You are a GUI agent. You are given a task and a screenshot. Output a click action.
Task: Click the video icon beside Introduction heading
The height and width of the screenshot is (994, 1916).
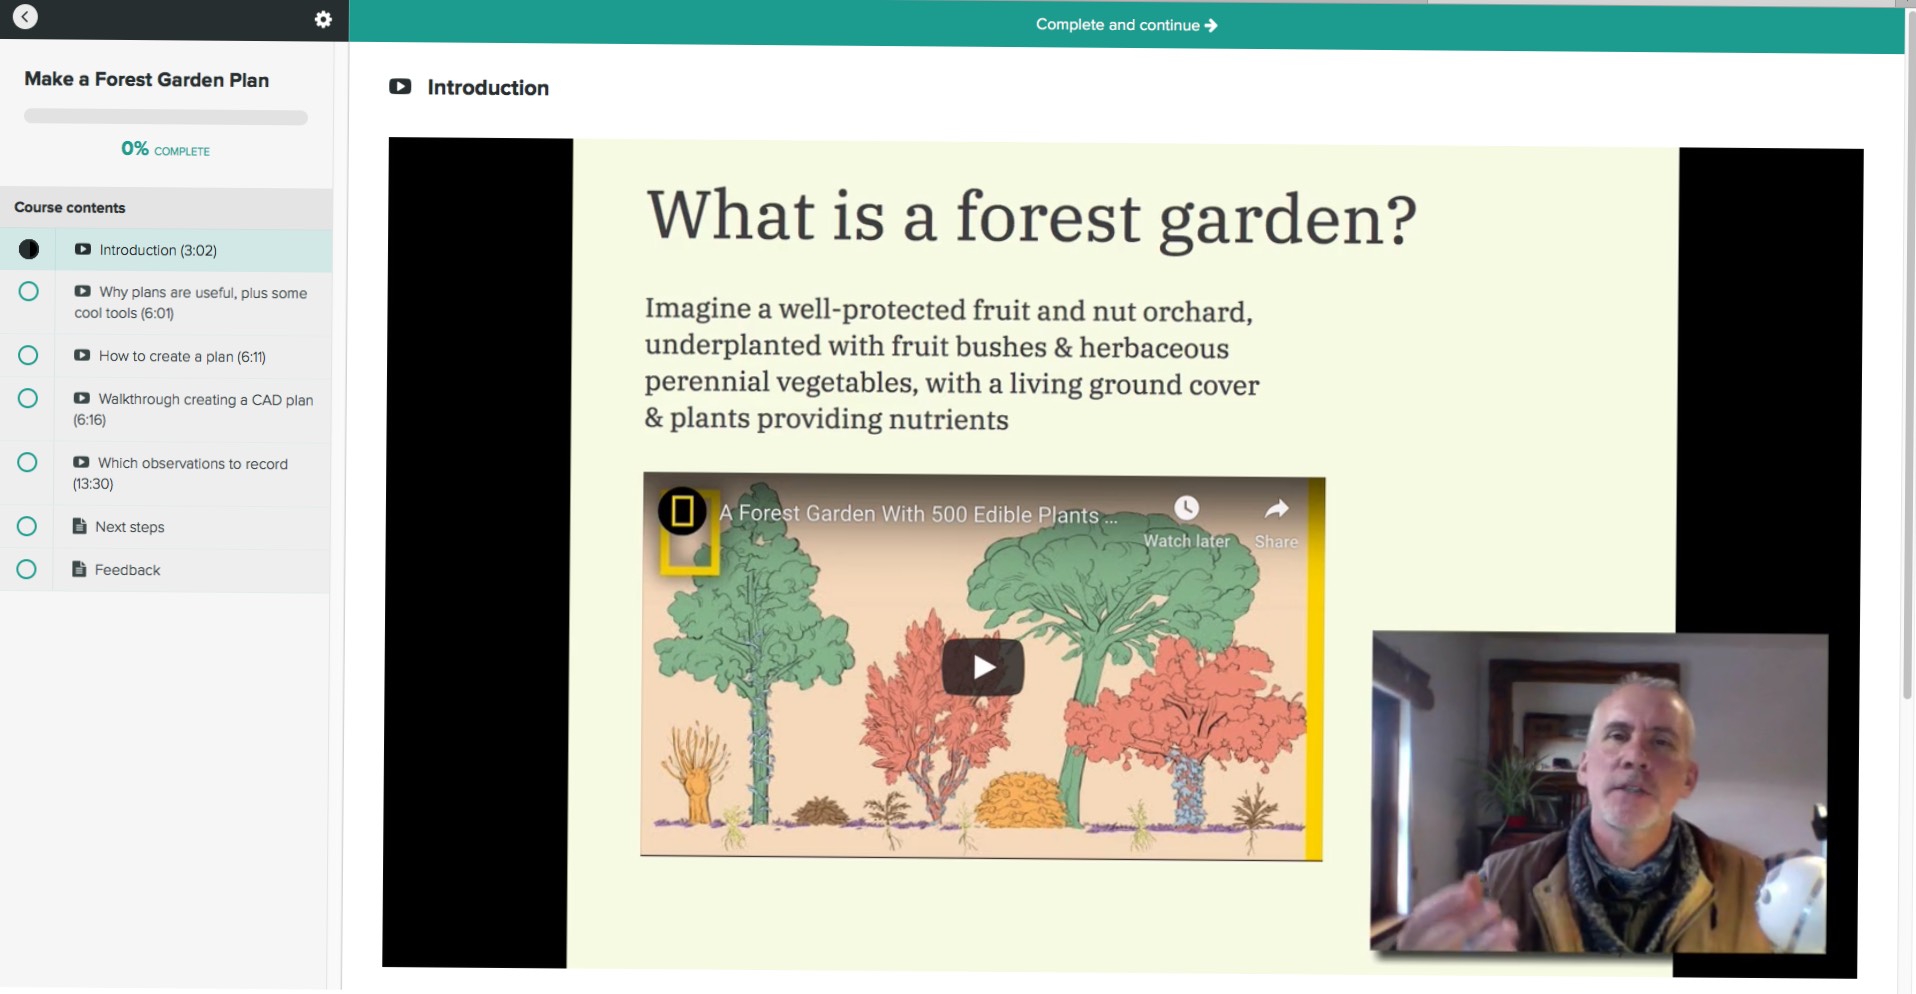coord(400,86)
